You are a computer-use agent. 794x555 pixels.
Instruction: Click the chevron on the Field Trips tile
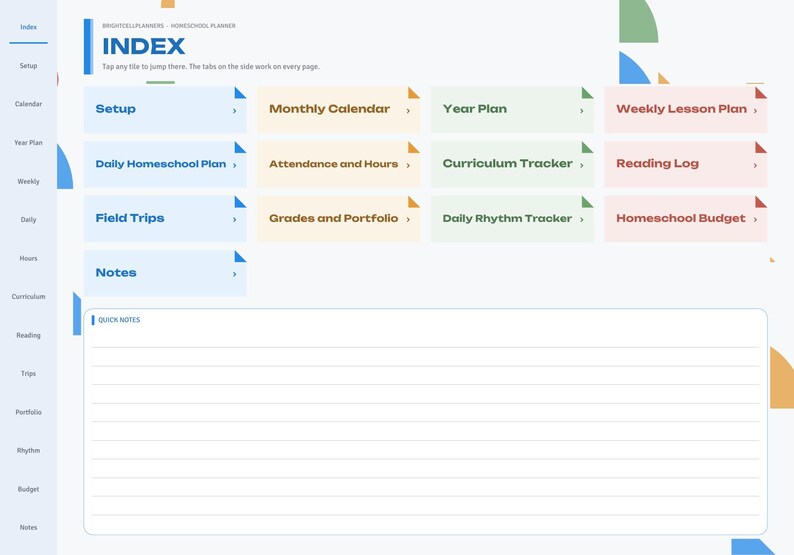234,219
